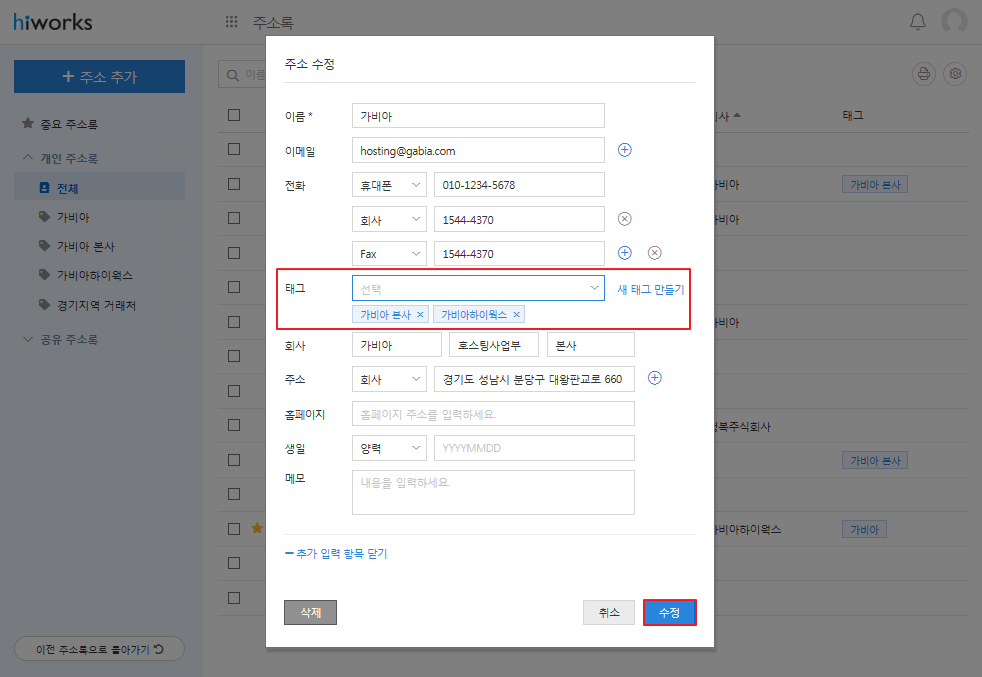Remove the 가비아 본사 tag chip
The width and height of the screenshot is (982, 677).
[x=420, y=315]
